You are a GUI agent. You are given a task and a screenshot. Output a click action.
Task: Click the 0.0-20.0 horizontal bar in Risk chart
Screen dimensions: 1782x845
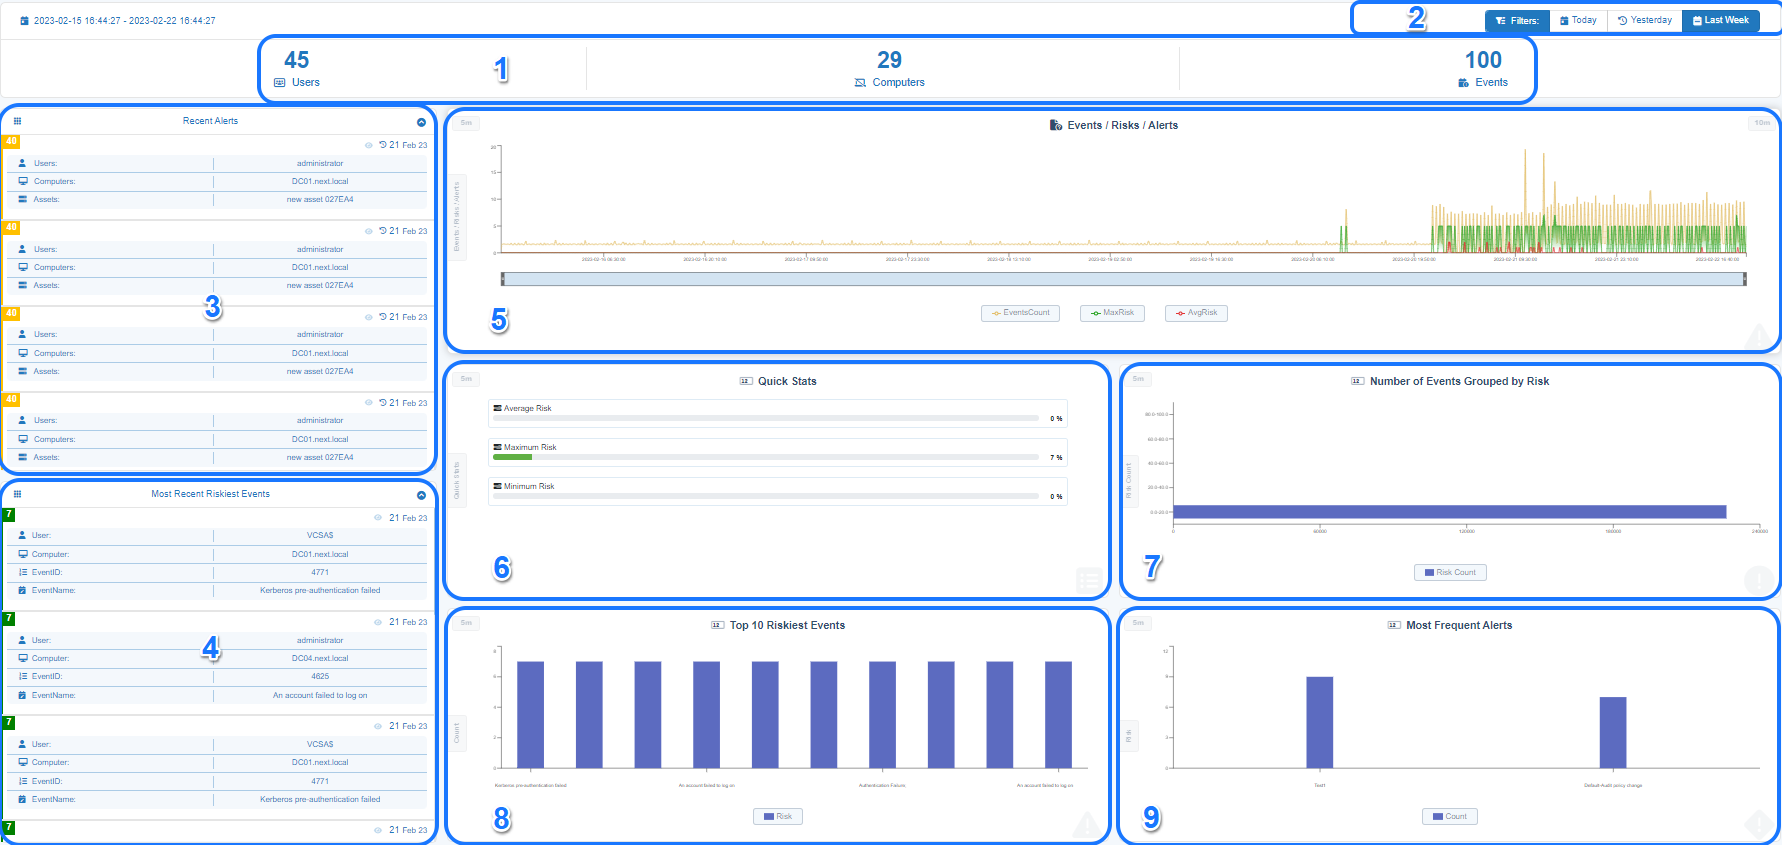[x=1449, y=512]
